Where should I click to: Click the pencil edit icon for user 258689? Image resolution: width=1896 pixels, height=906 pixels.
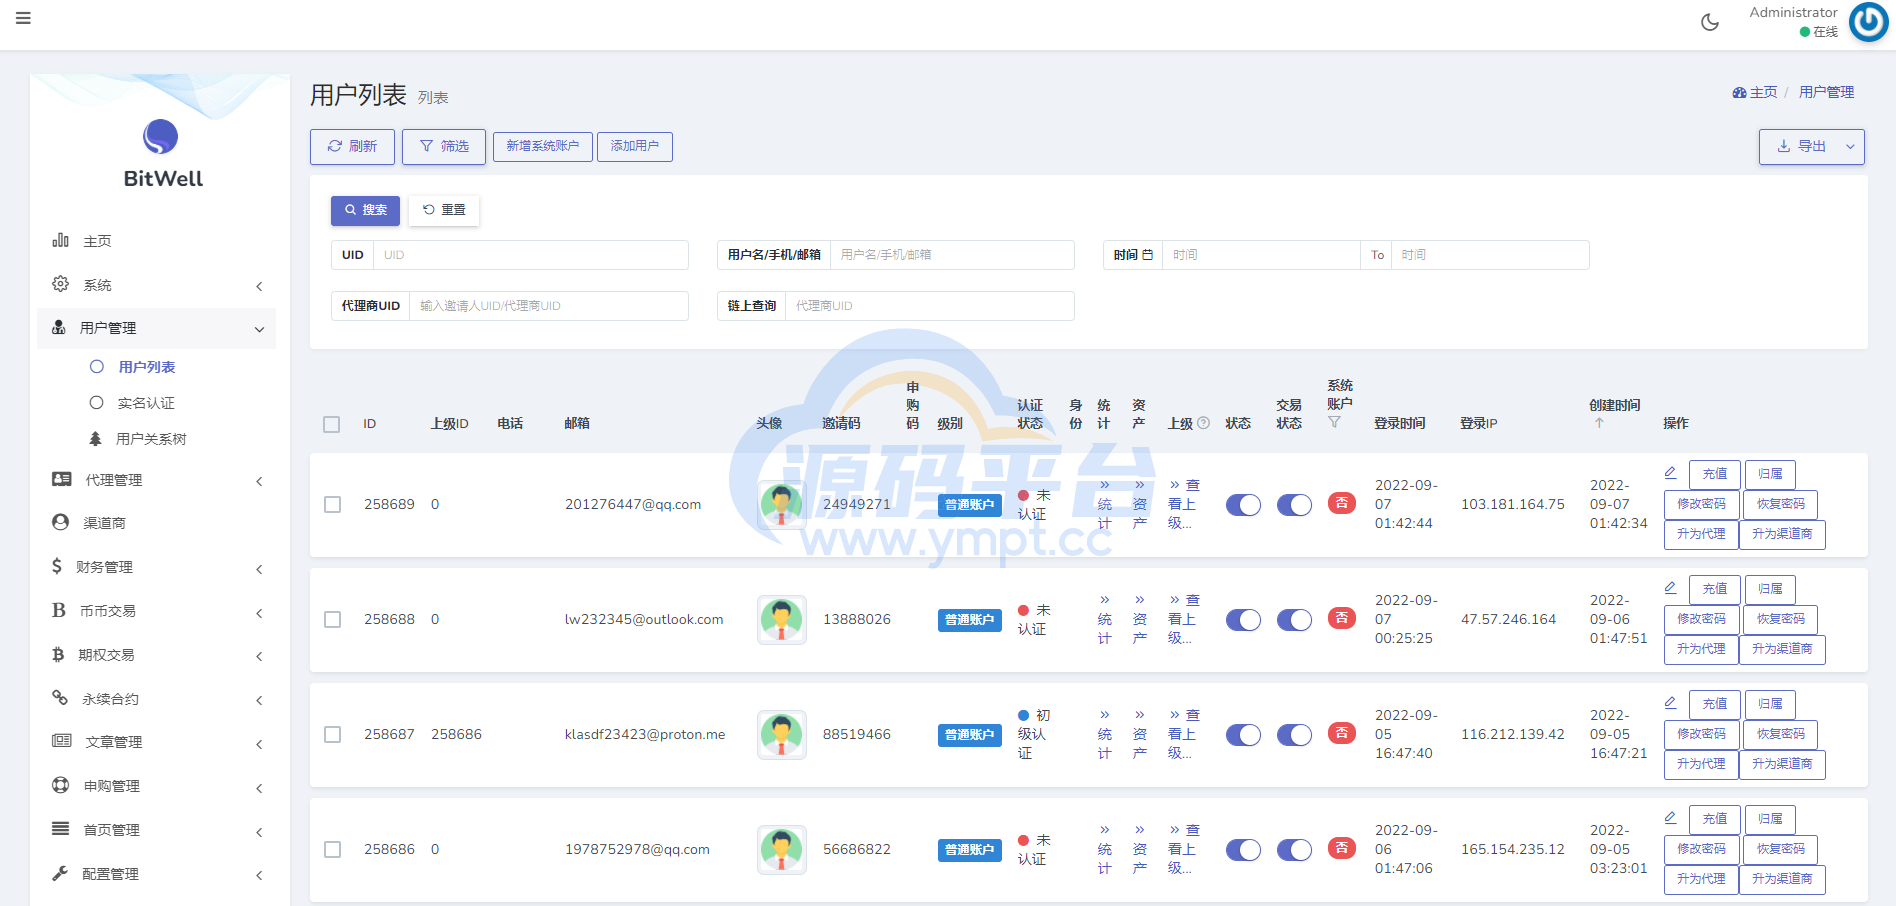pyautogui.click(x=1670, y=473)
